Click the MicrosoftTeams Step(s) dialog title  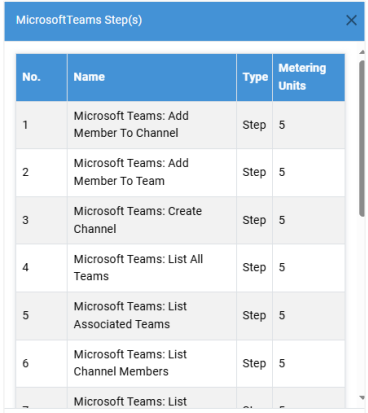[x=79, y=20]
